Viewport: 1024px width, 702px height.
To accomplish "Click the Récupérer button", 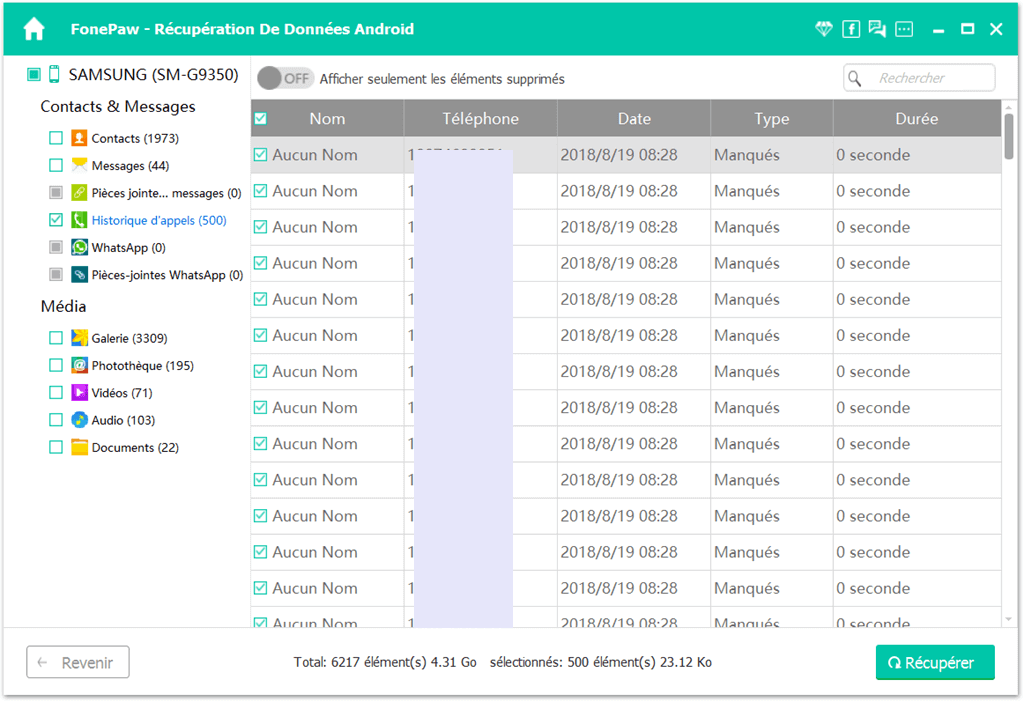I will click(x=935, y=662).
